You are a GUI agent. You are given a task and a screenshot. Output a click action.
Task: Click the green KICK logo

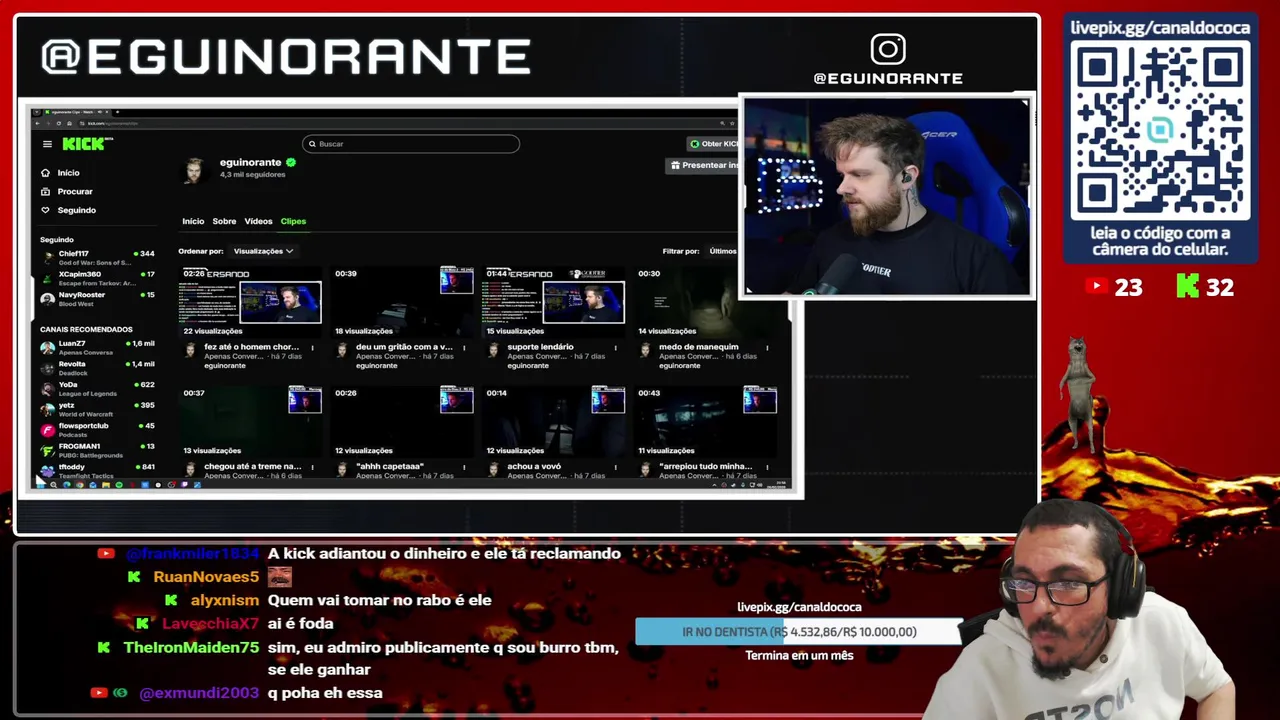pyautogui.click(x=83, y=144)
